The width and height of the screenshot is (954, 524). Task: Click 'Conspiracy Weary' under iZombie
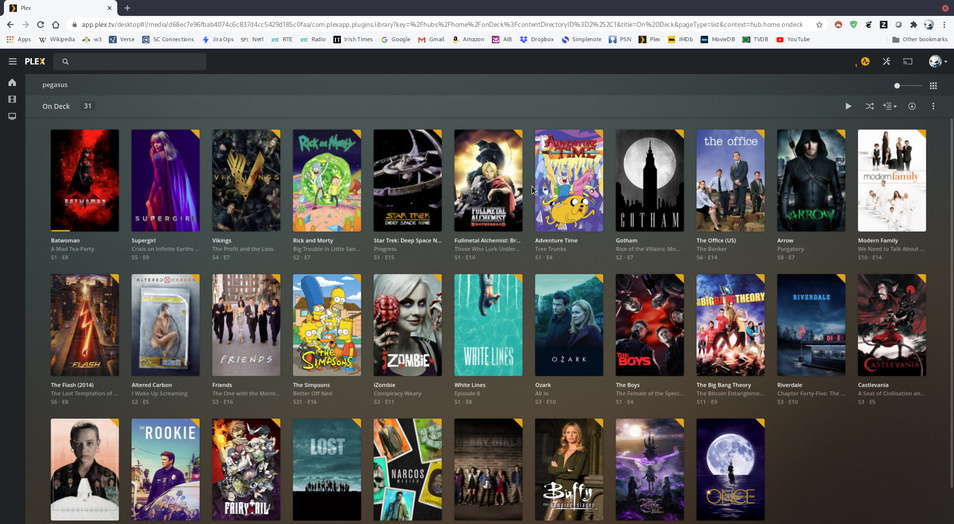(x=397, y=394)
